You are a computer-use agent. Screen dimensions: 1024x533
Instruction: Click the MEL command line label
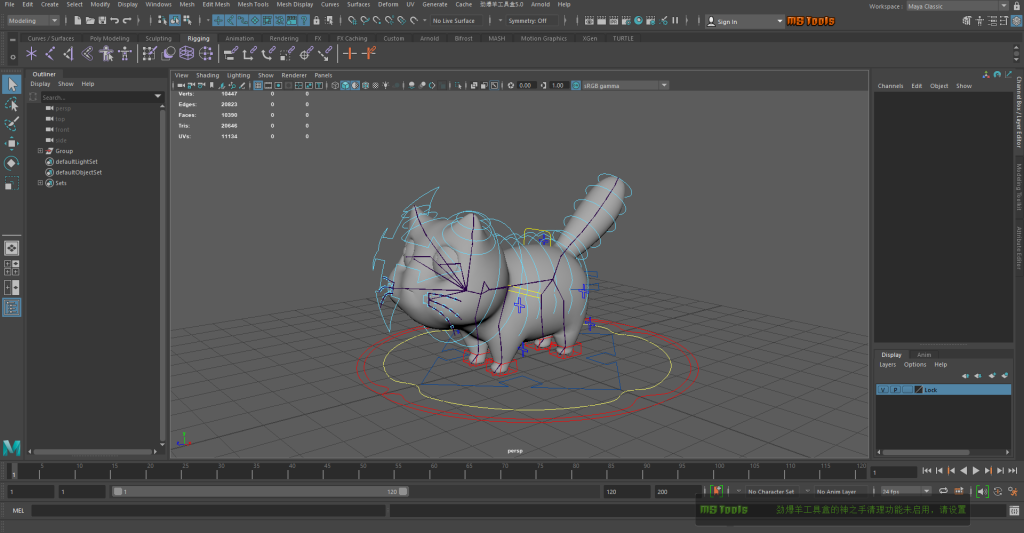18,511
